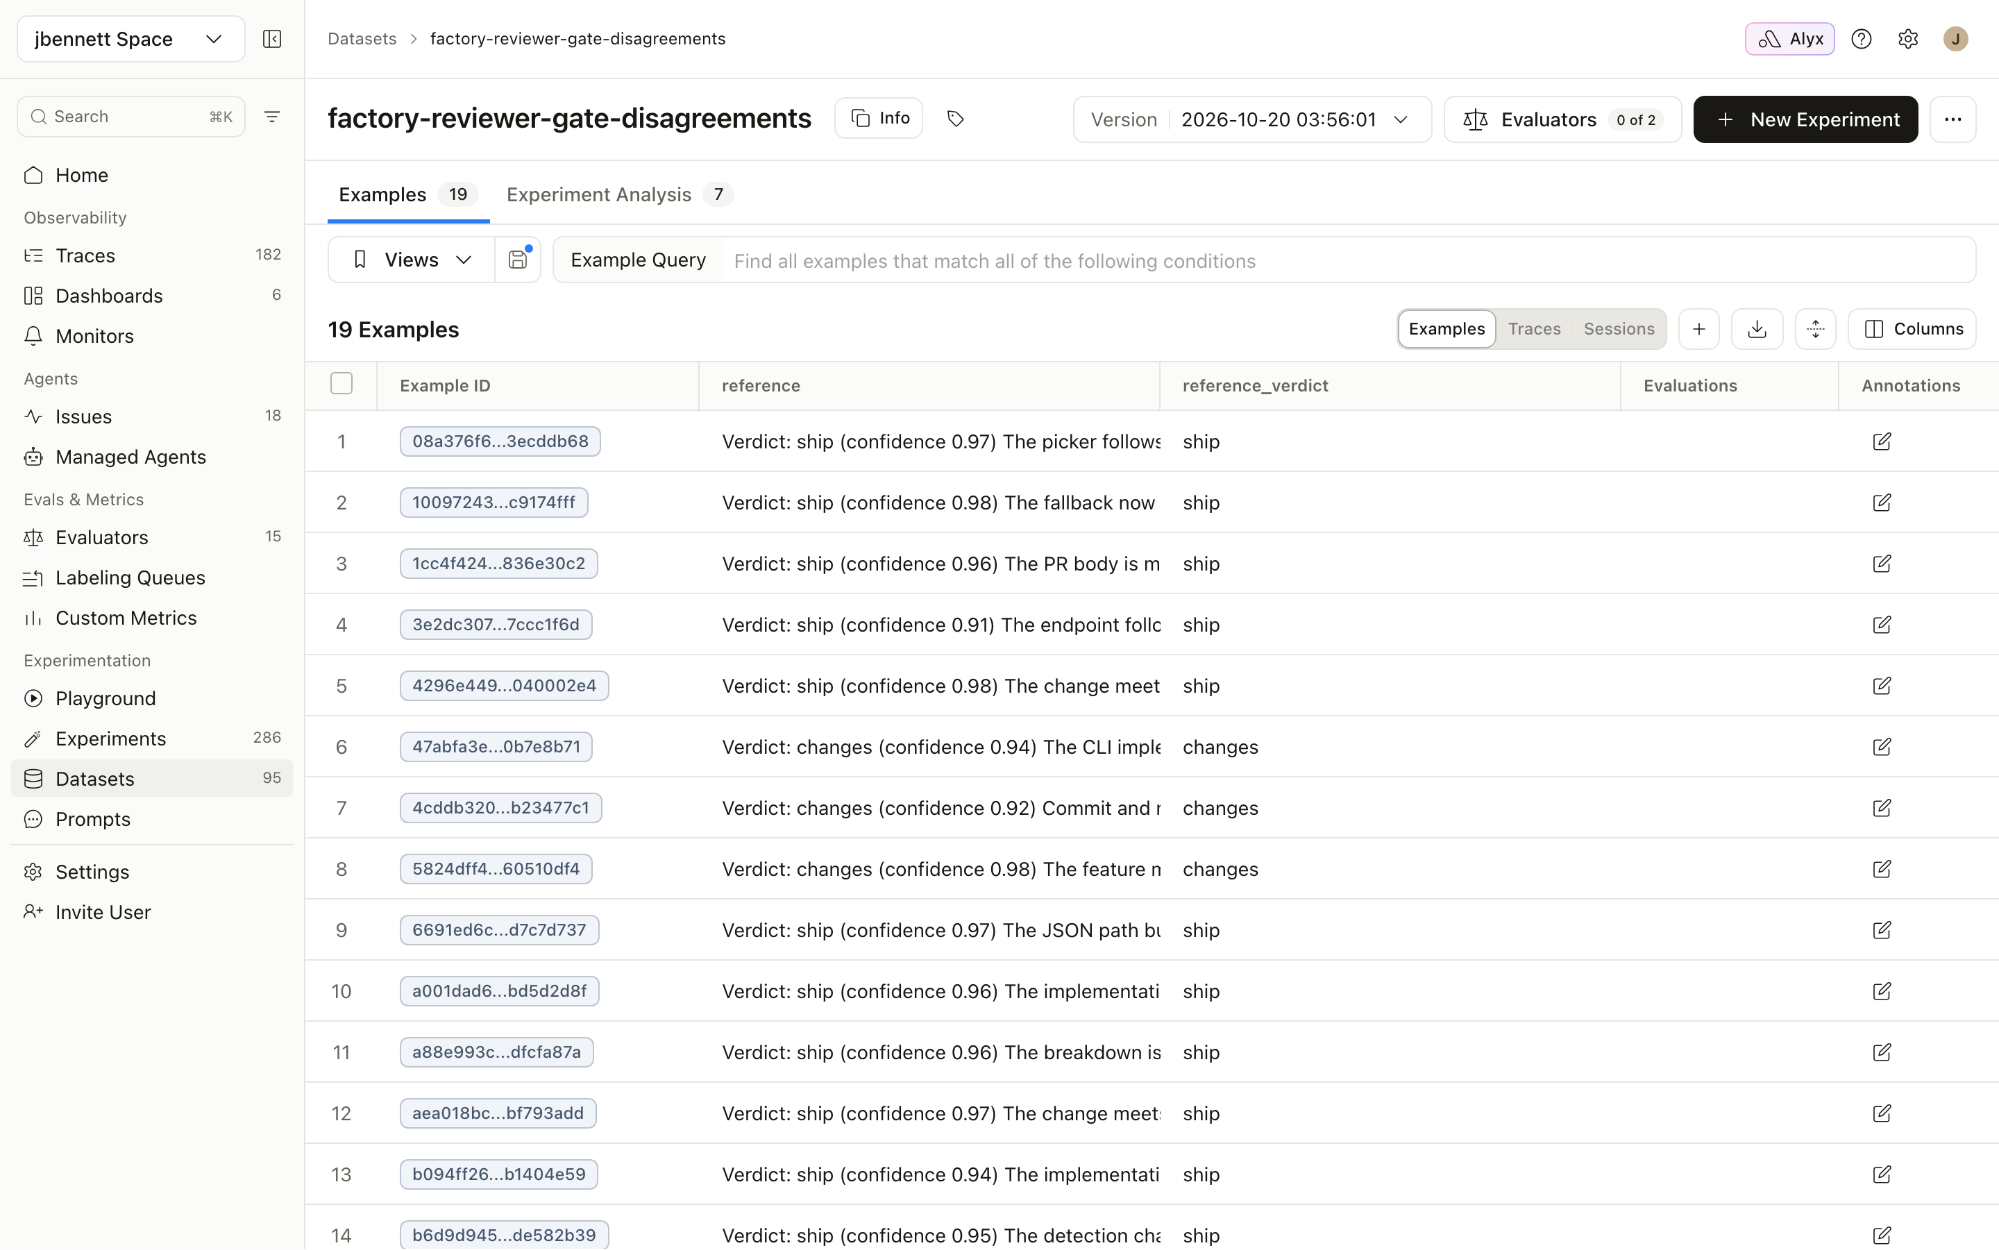The height and width of the screenshot is (1250, 1999).
Task: Annotate example 5824dff4...60510df4
Action: tap(1882, 869)
